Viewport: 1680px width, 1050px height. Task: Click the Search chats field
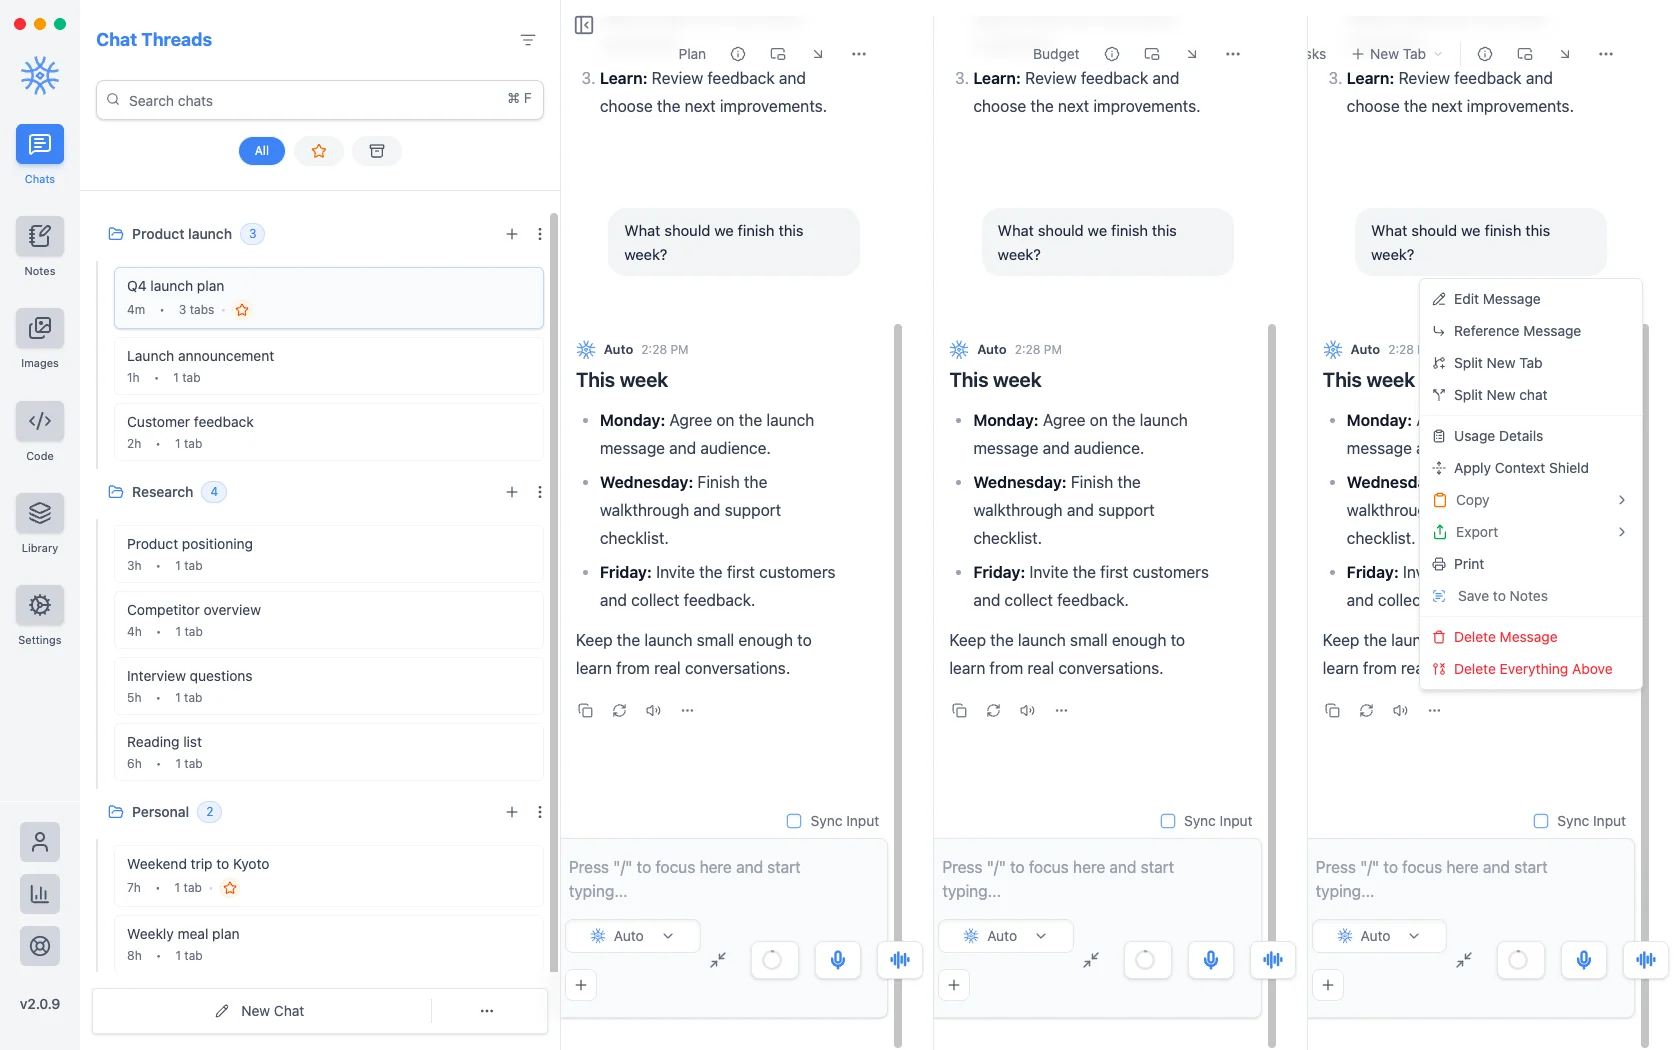[320, 100]
